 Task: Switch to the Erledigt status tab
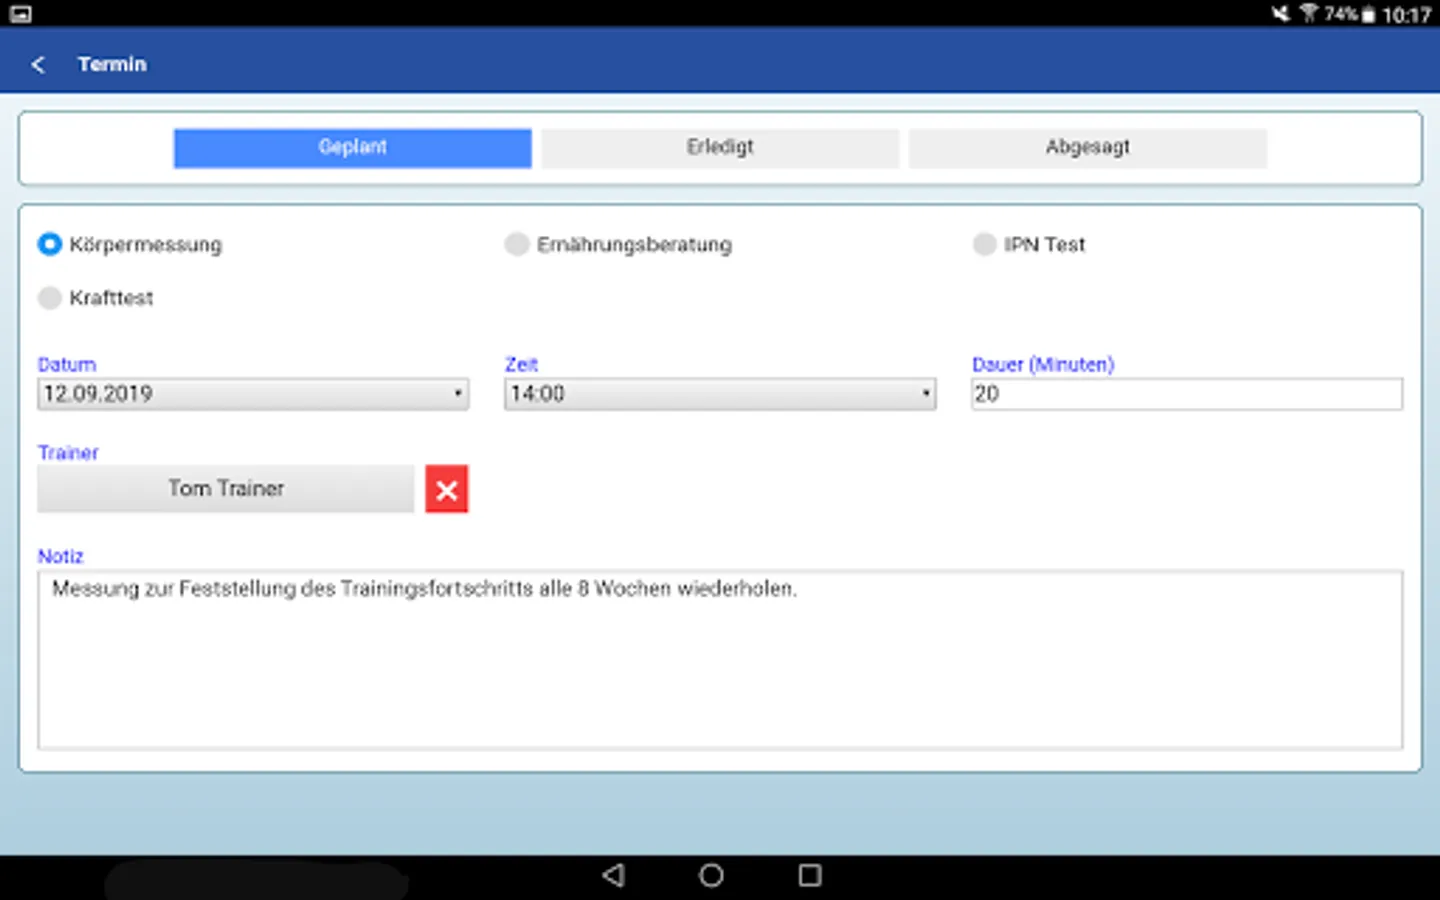click(x=720, y=148)
